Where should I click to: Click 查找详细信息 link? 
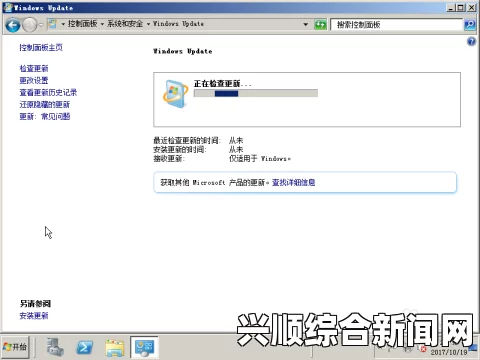click(293, 183)
